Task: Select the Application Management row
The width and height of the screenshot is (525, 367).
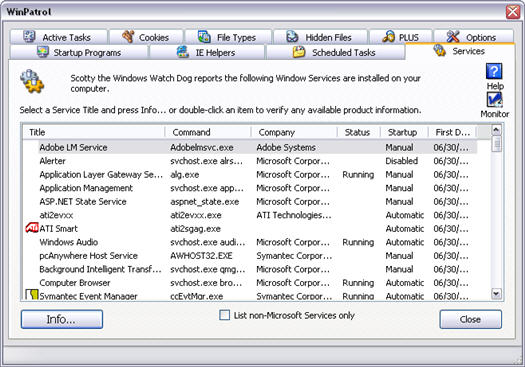Action: (250, 188)
